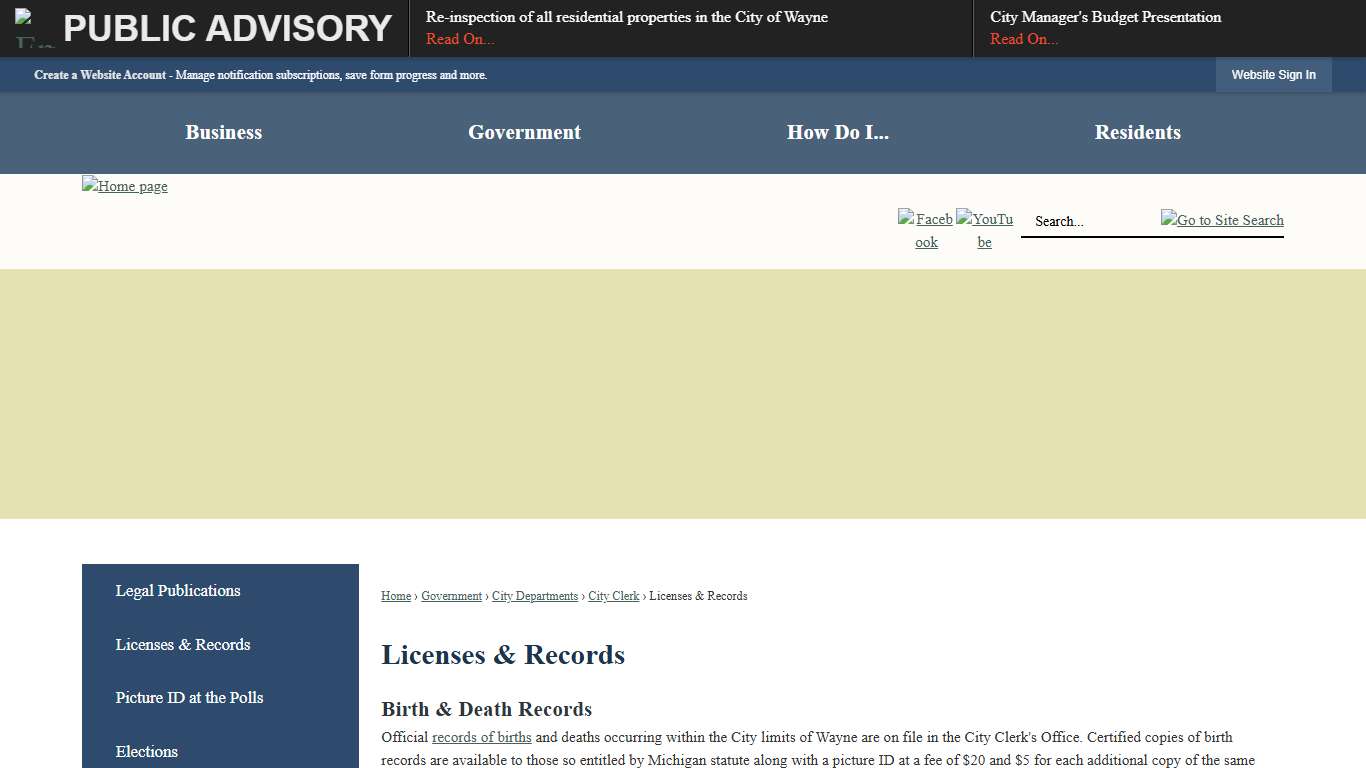Viewport: 1366px width, 768px height.
Task: Click the YouTube icon
Action: (x=984, y=230)
